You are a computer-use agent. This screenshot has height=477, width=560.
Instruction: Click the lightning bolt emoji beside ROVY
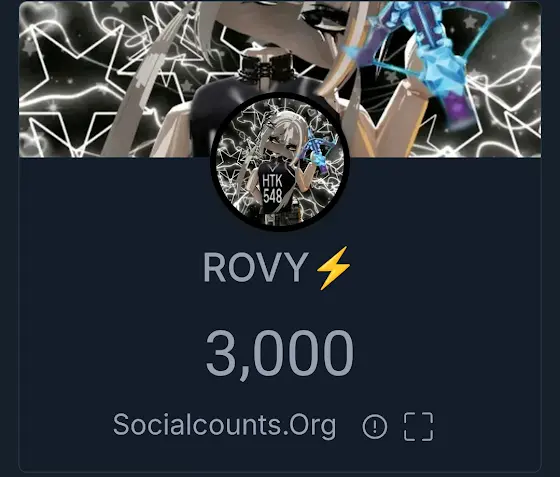[333, 268]
